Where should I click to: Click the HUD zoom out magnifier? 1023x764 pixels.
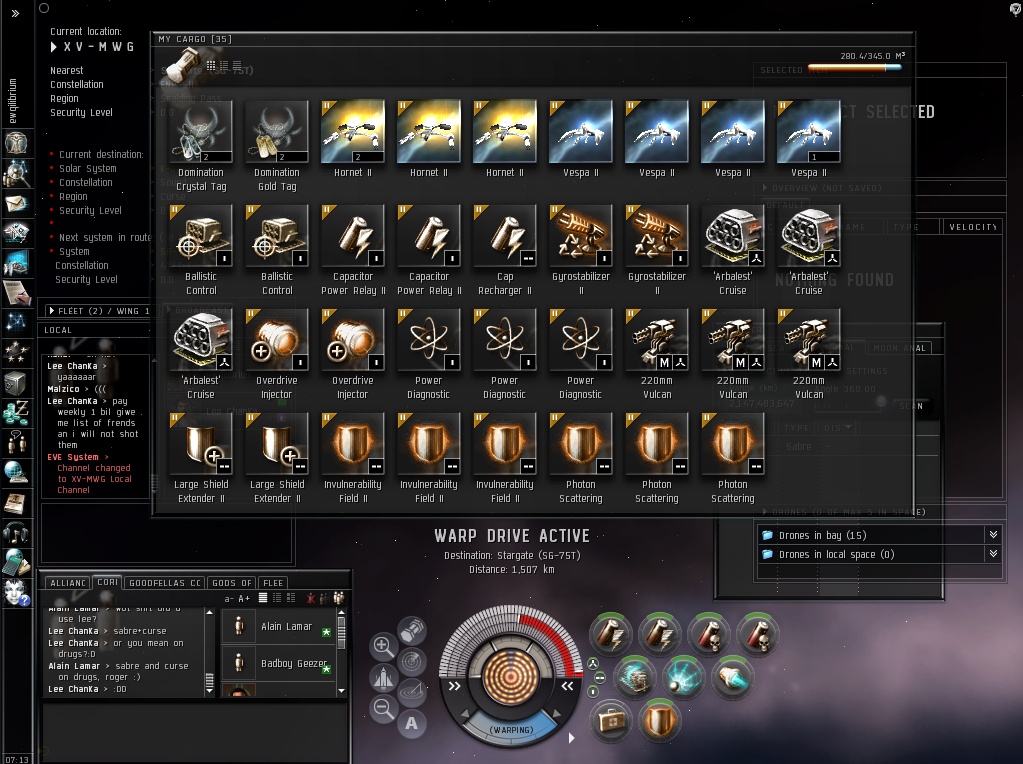click(x=384, y=709)
